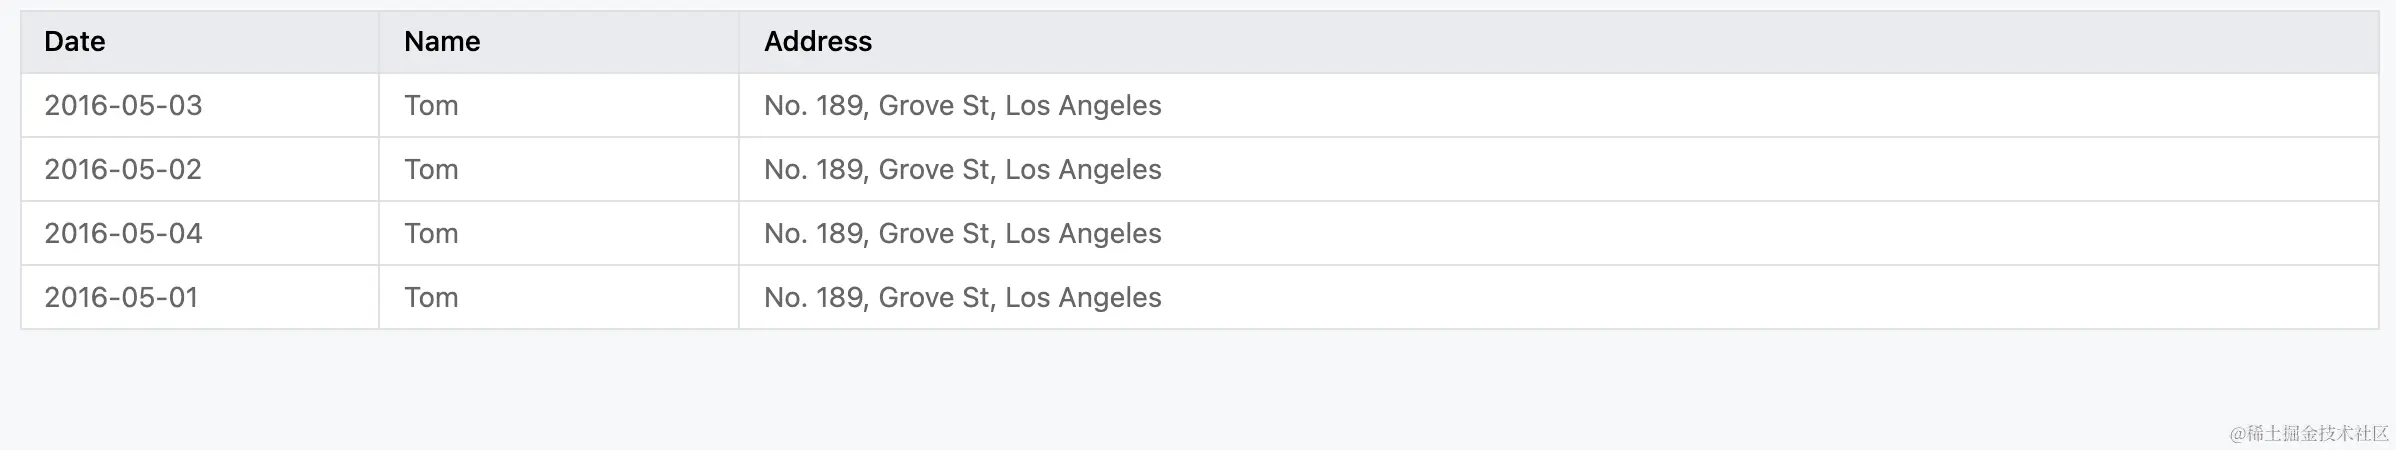Screen dimensions: 2396x450
Task: Click the watermark text at bottom right
Action: coord(2309,433)
